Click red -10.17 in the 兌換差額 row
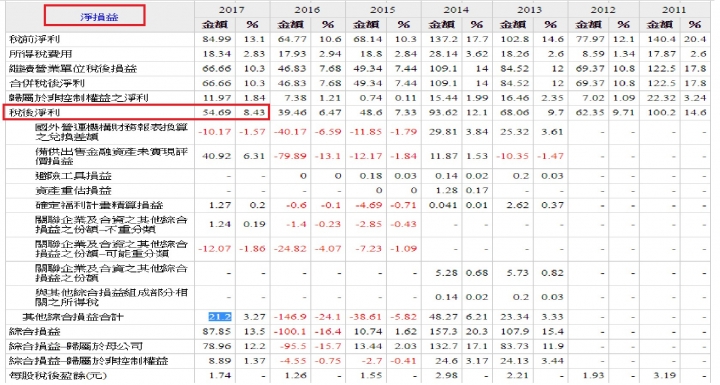This screenshot has height=385, width=720. click(215, 132)
